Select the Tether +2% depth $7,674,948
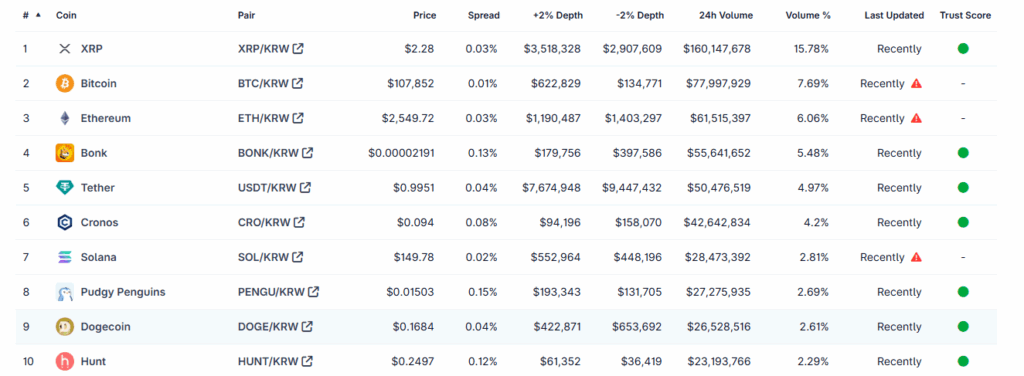 [551, 187]
